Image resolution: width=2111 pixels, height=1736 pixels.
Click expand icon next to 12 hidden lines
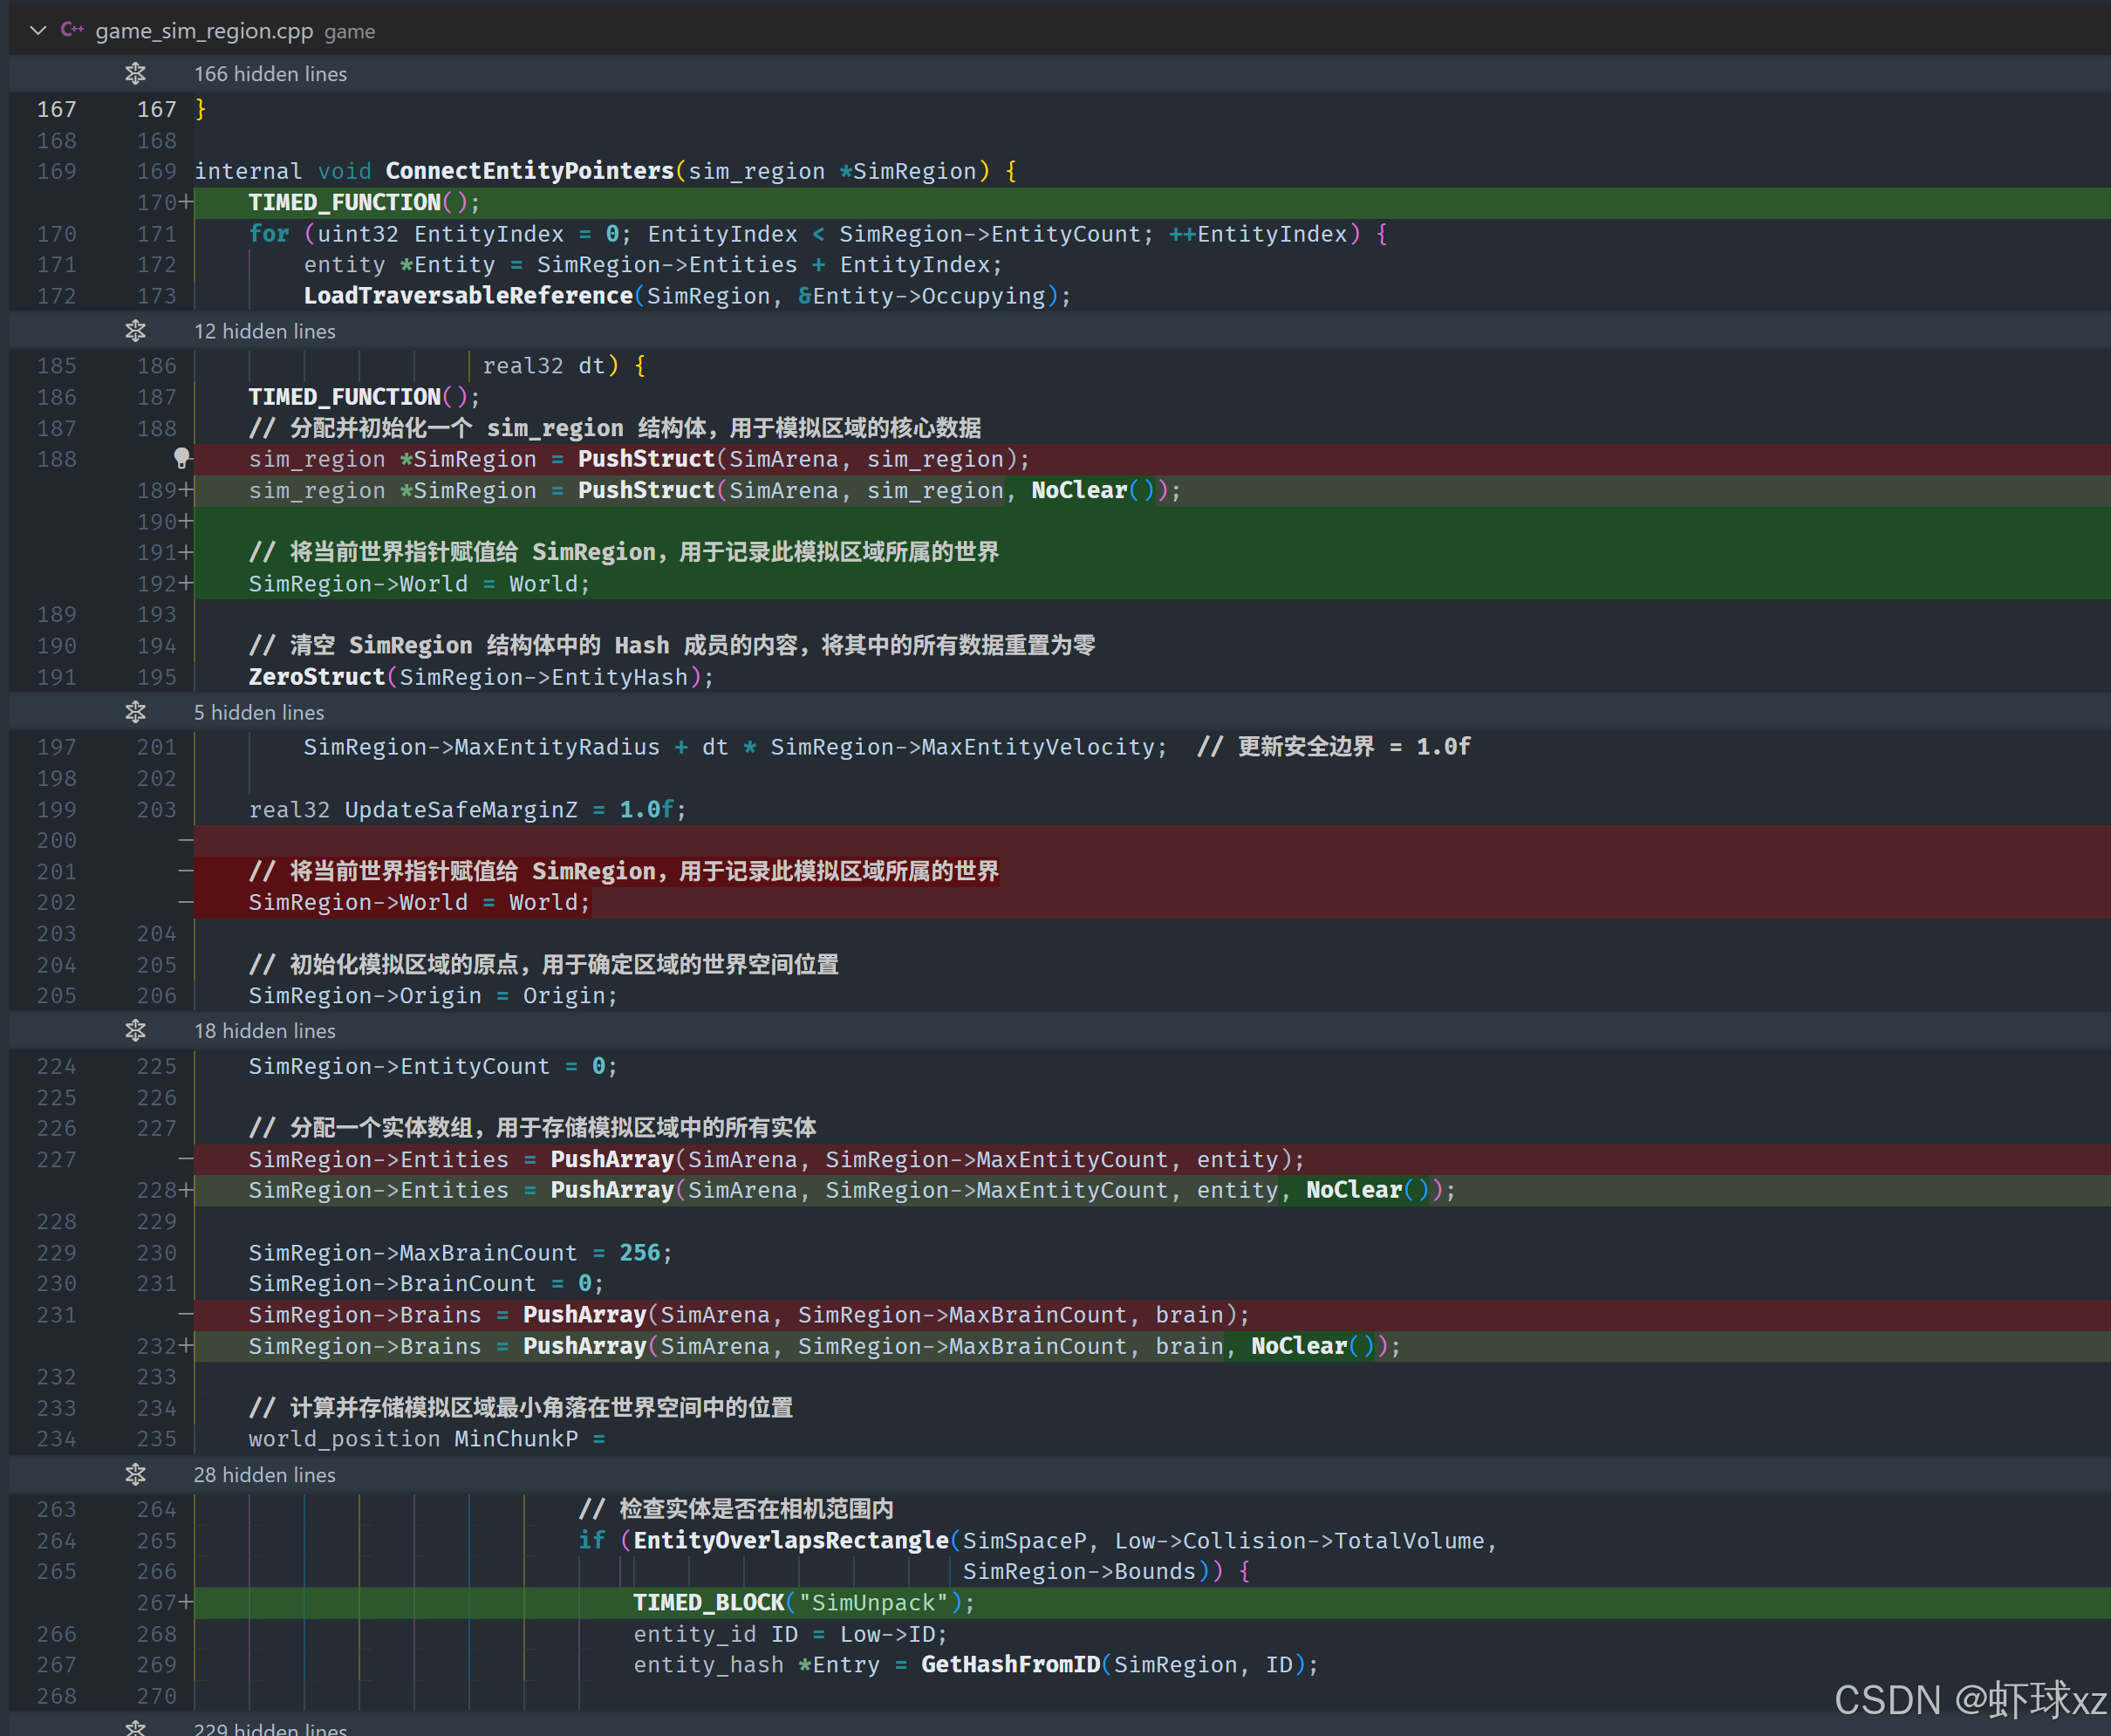[x=136, y=331]
